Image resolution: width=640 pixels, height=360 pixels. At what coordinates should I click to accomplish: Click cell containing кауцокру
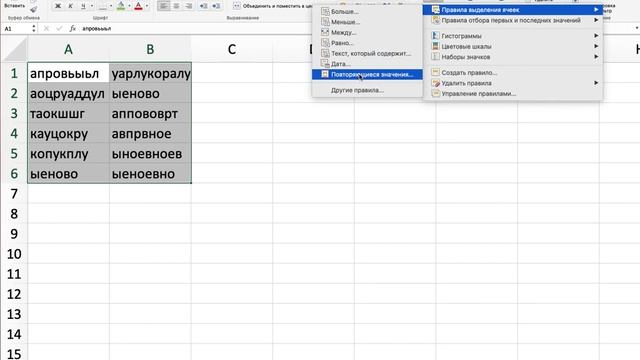tap(68, 133)
